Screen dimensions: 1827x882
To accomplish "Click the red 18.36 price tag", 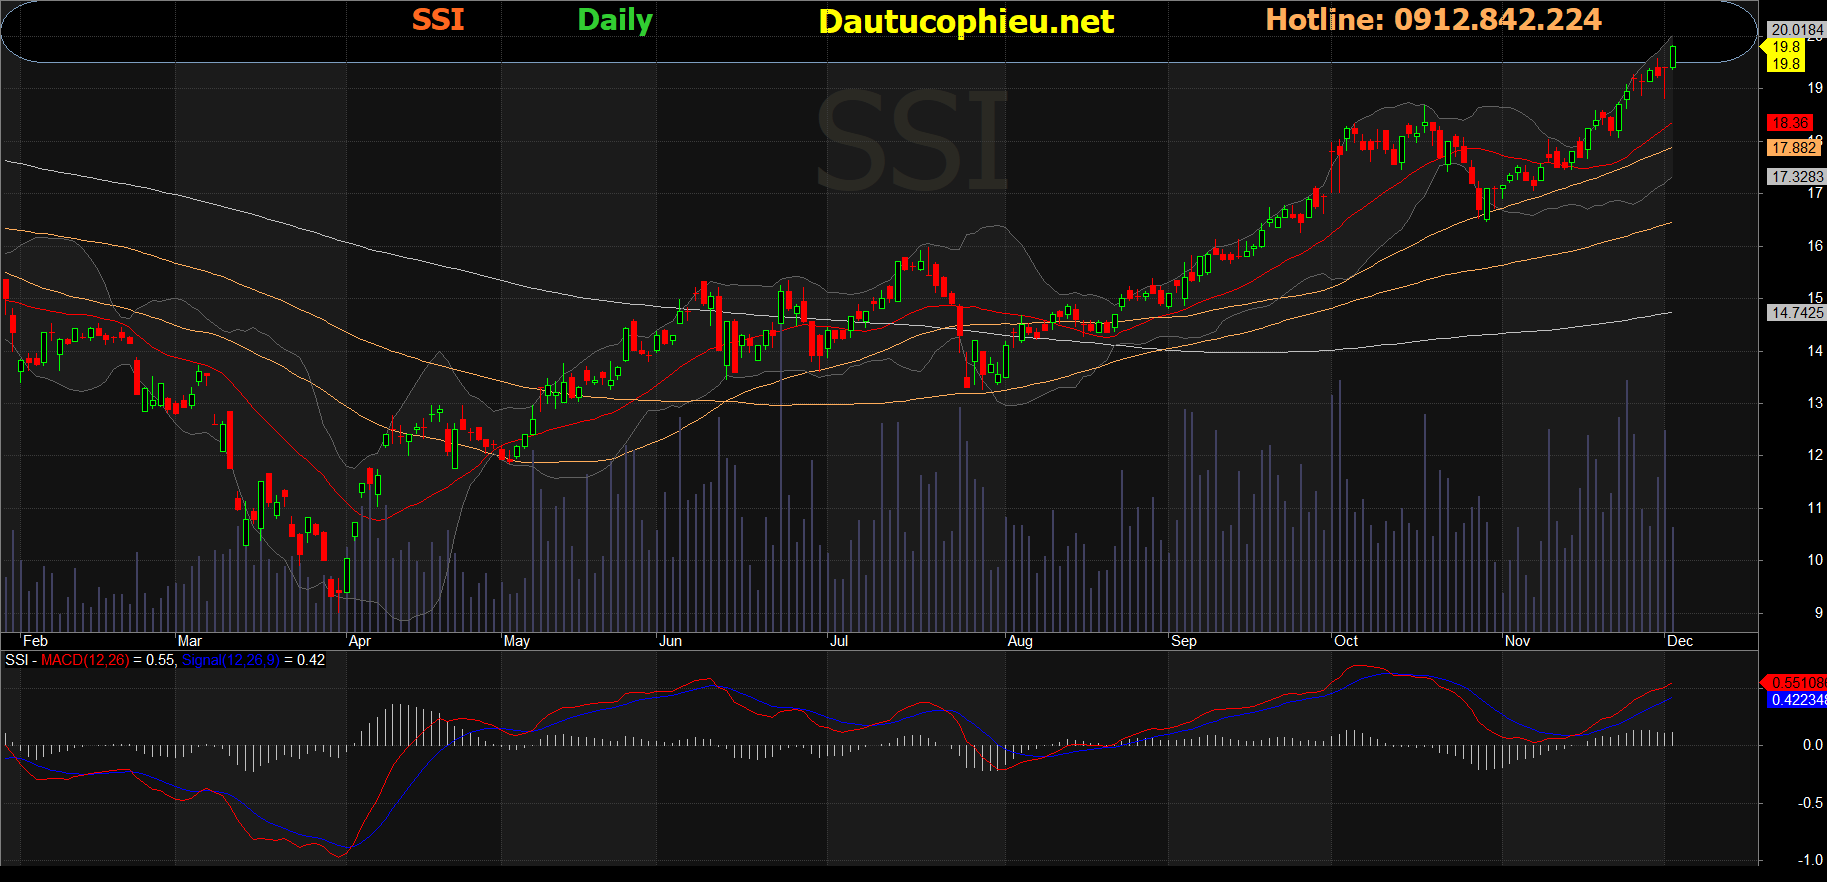I will (1789, 123).
